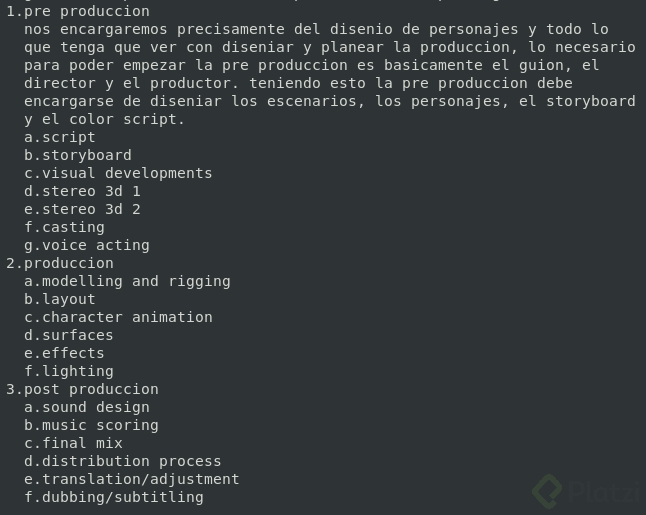Screen dimensions: 646x515
Task: Click the Platzi logo watermark
Action: (586, 489)
